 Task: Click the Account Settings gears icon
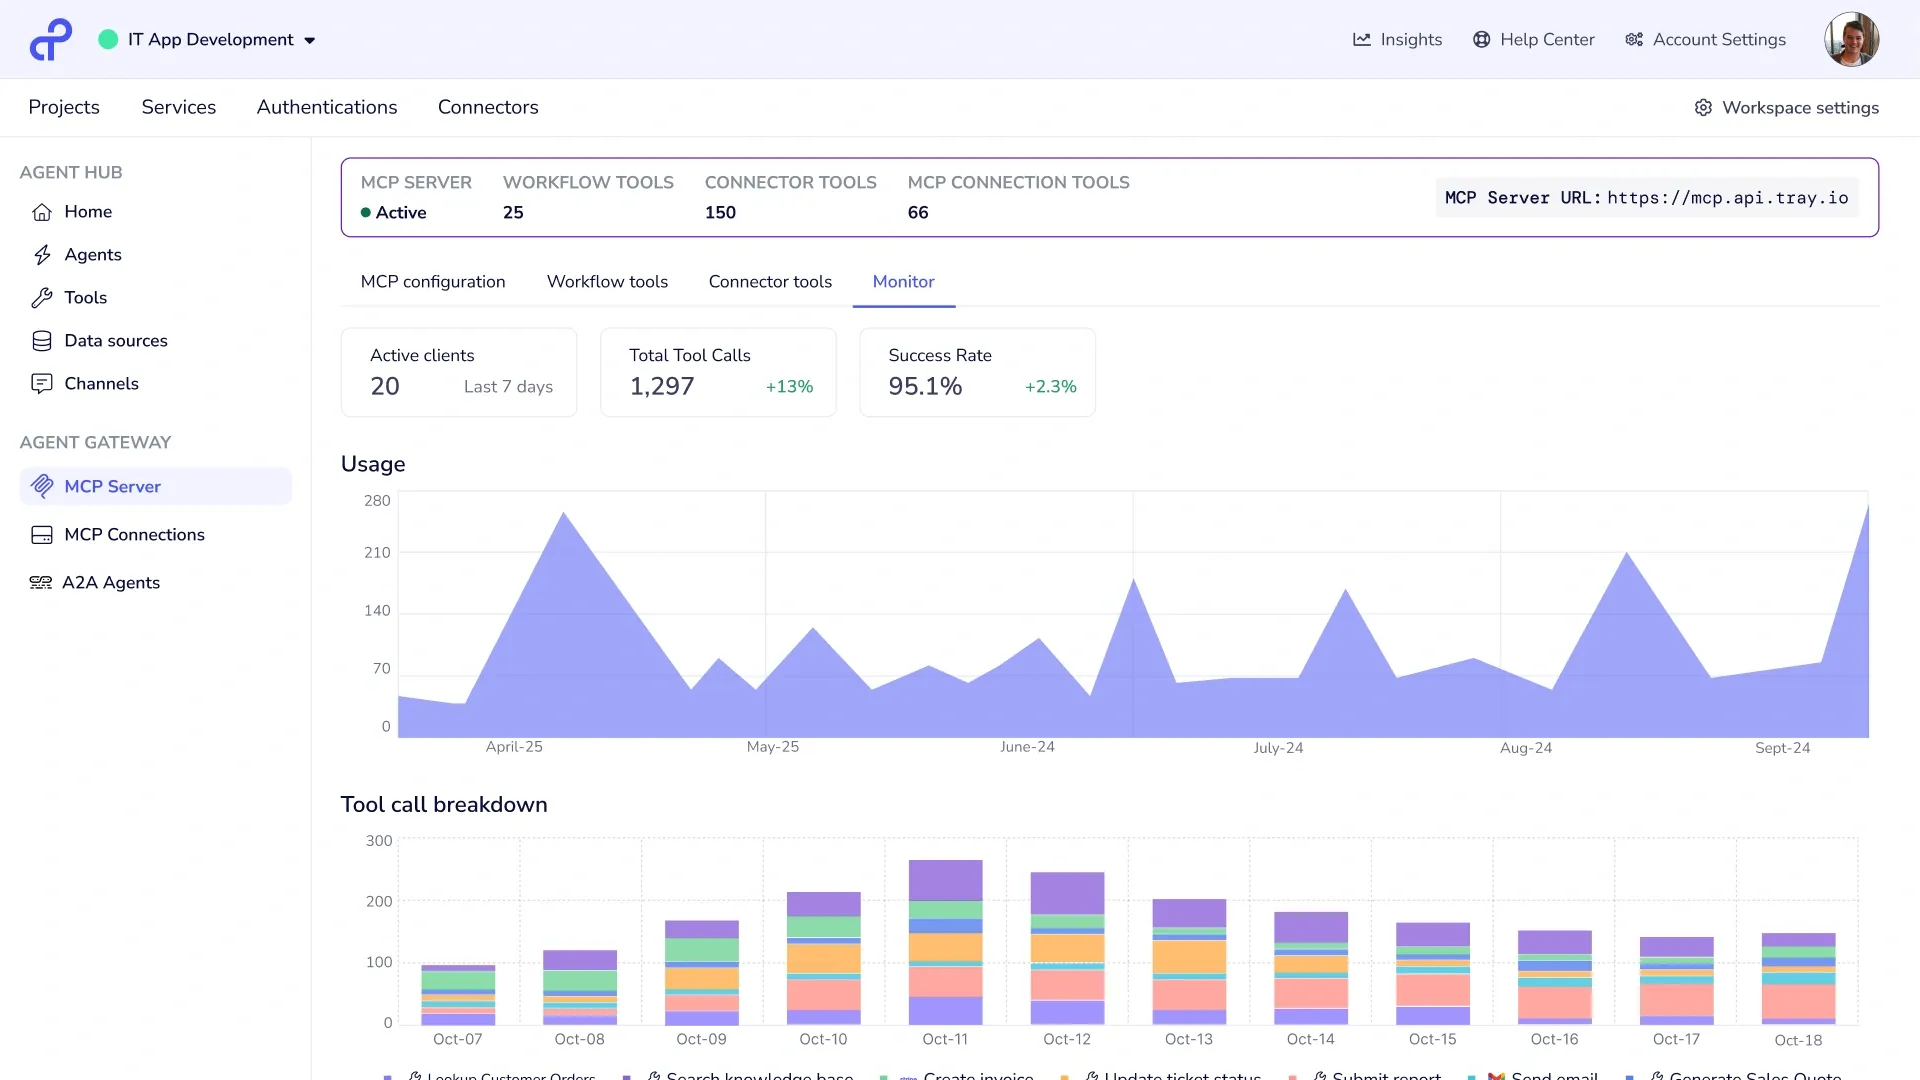click(x=1634, y=40)
